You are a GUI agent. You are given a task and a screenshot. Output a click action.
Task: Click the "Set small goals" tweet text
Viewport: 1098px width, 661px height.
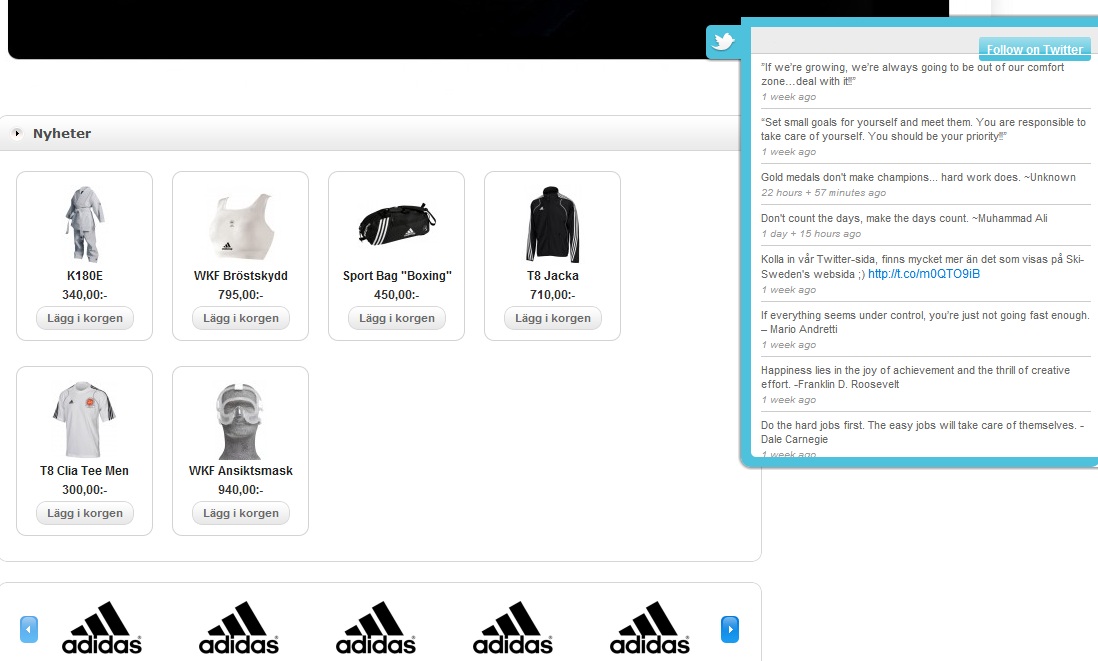click(x=923, y=129)
